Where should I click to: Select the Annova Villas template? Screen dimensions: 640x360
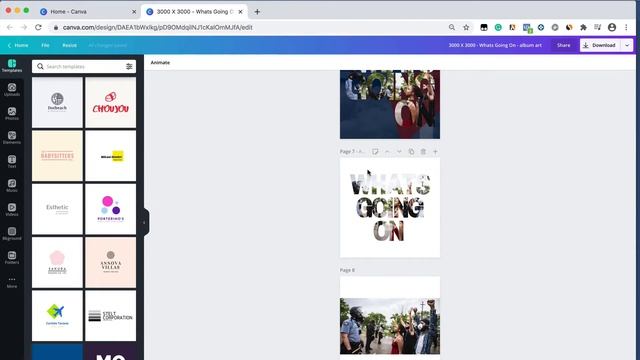[x=111, y=262]
